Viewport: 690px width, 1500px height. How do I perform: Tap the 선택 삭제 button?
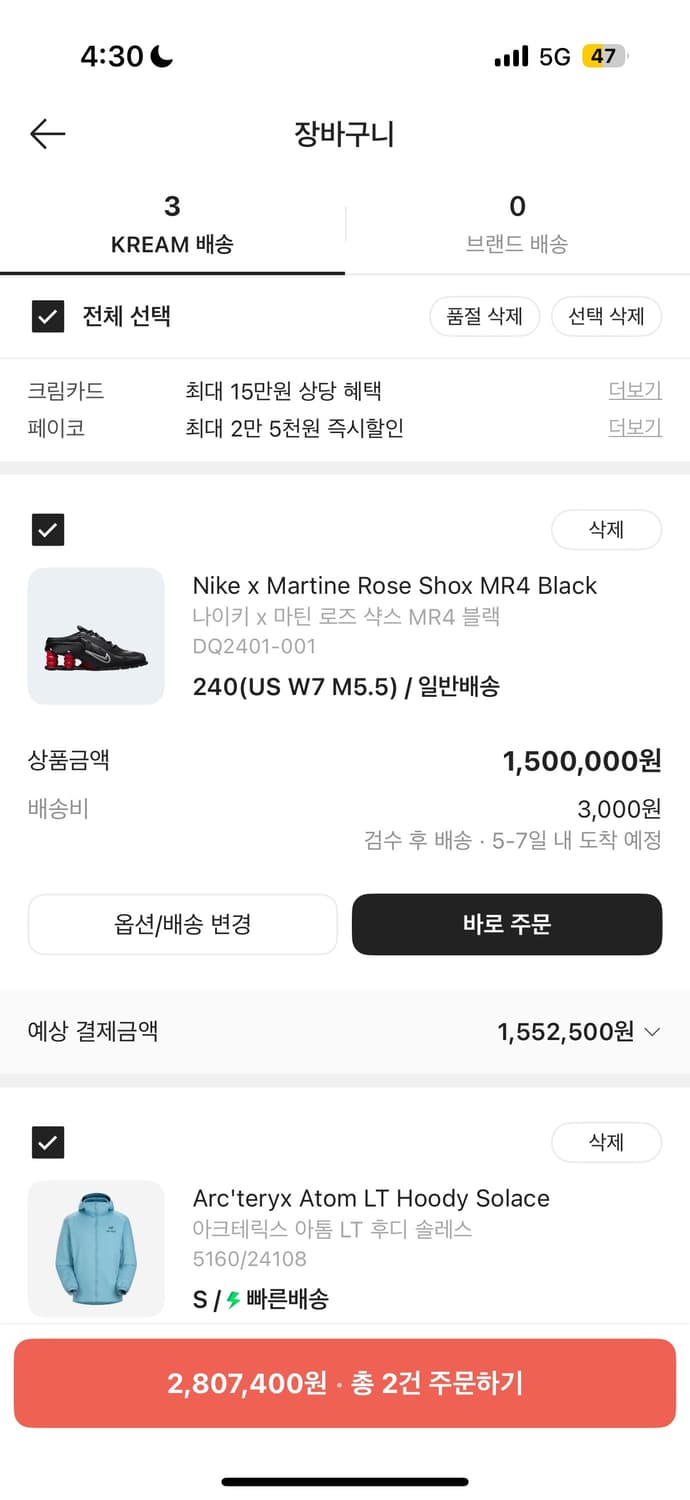[606, 317]
